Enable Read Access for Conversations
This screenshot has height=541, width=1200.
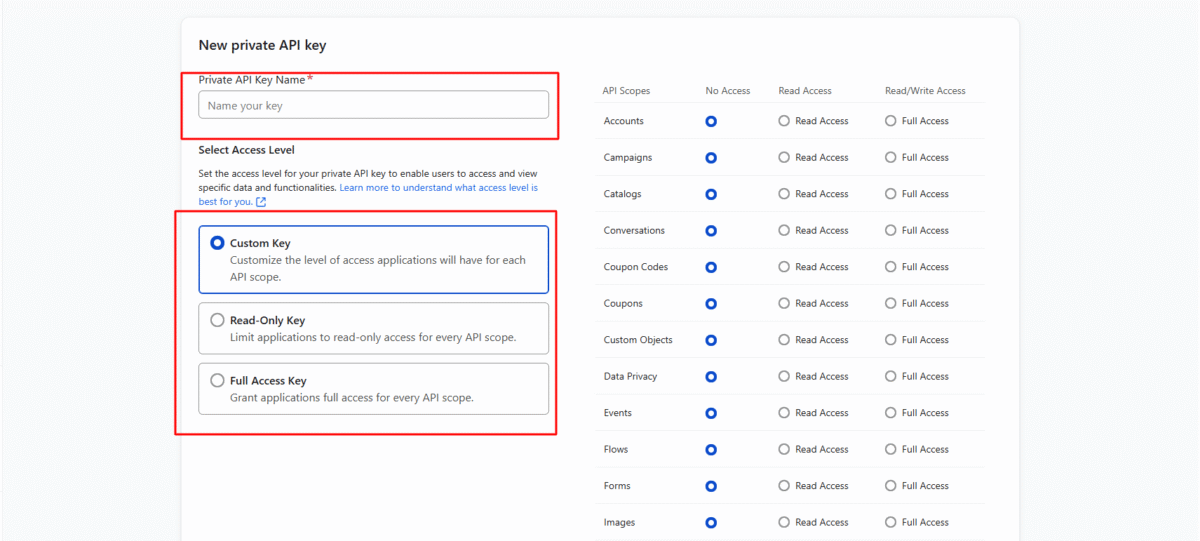[784, 231]
